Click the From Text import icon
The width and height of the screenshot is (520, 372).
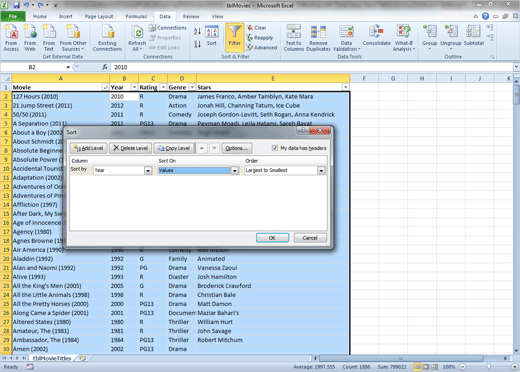click(x=49, y=38)
